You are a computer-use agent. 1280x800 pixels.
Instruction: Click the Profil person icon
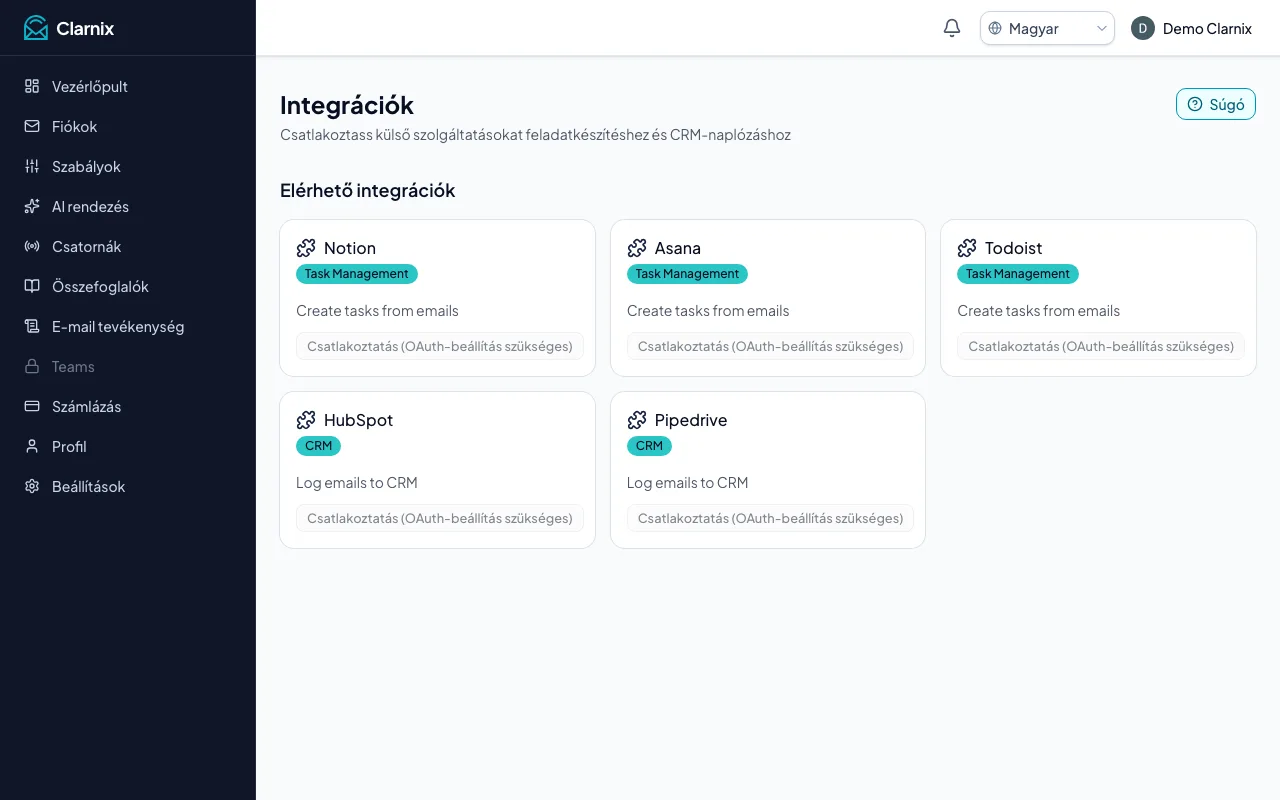32,446
